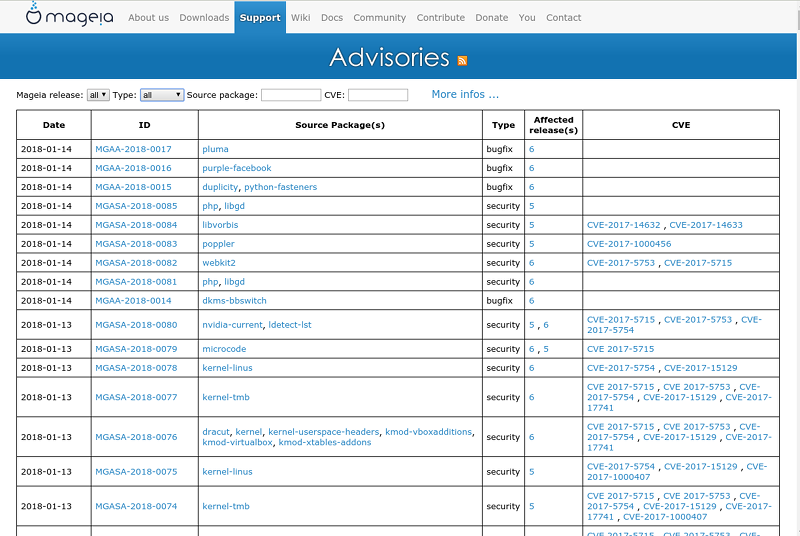Open advisory MGASA-2018-0084
This screenshot has width=800, height=536.
tap(136, 225)
